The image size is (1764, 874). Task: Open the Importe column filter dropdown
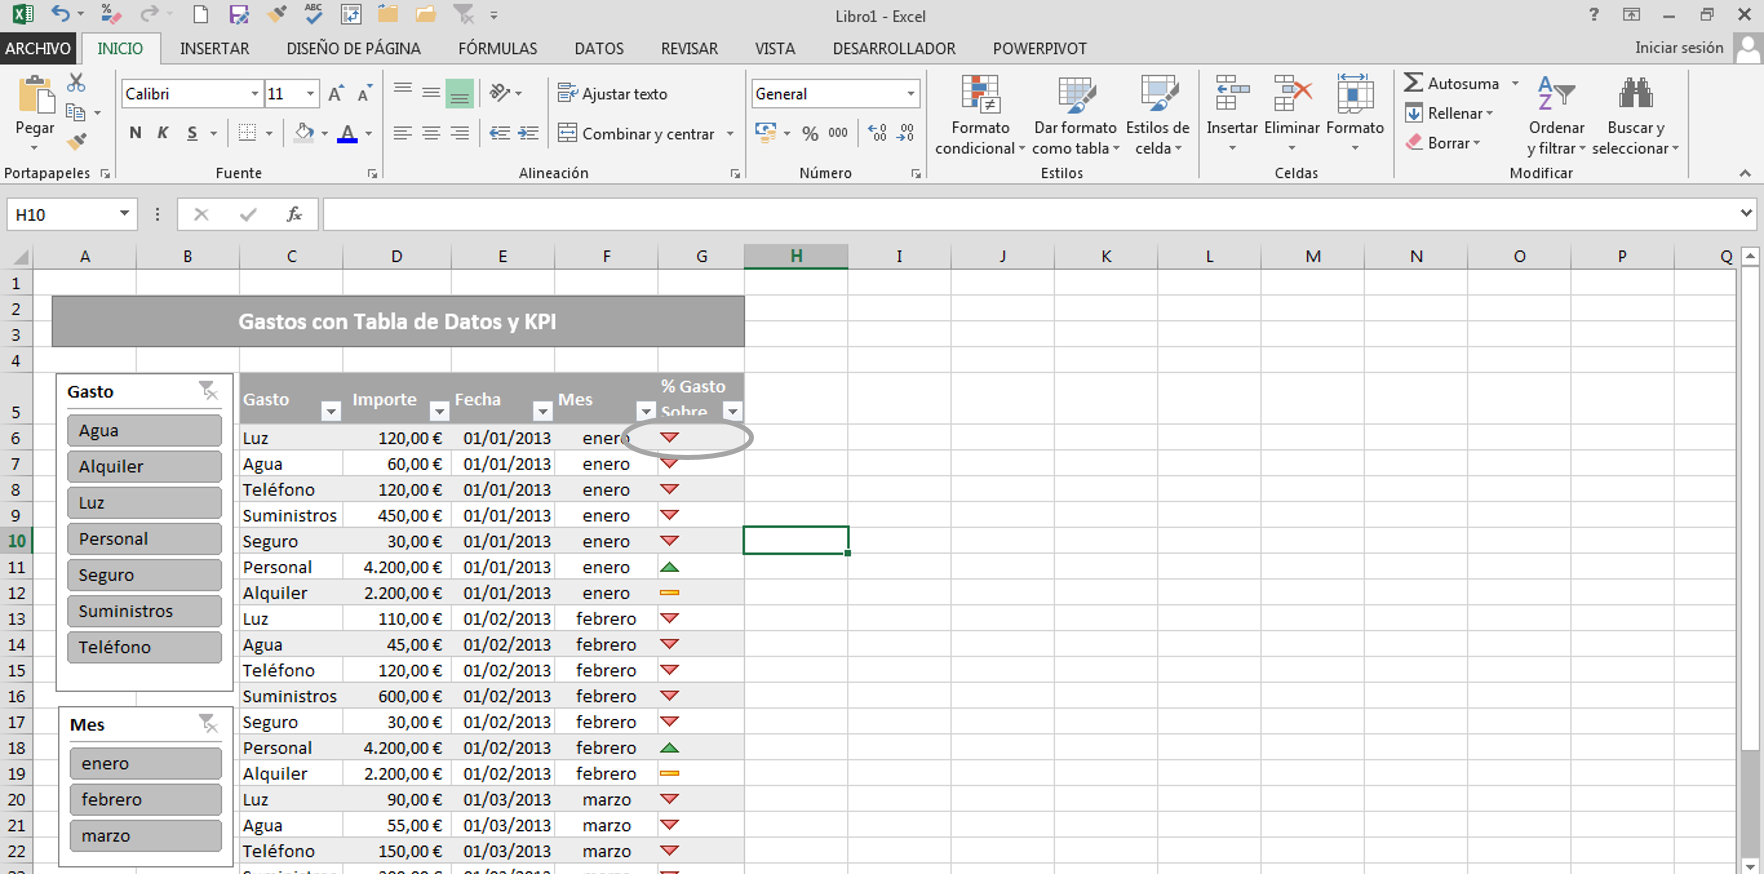(438, 411)
